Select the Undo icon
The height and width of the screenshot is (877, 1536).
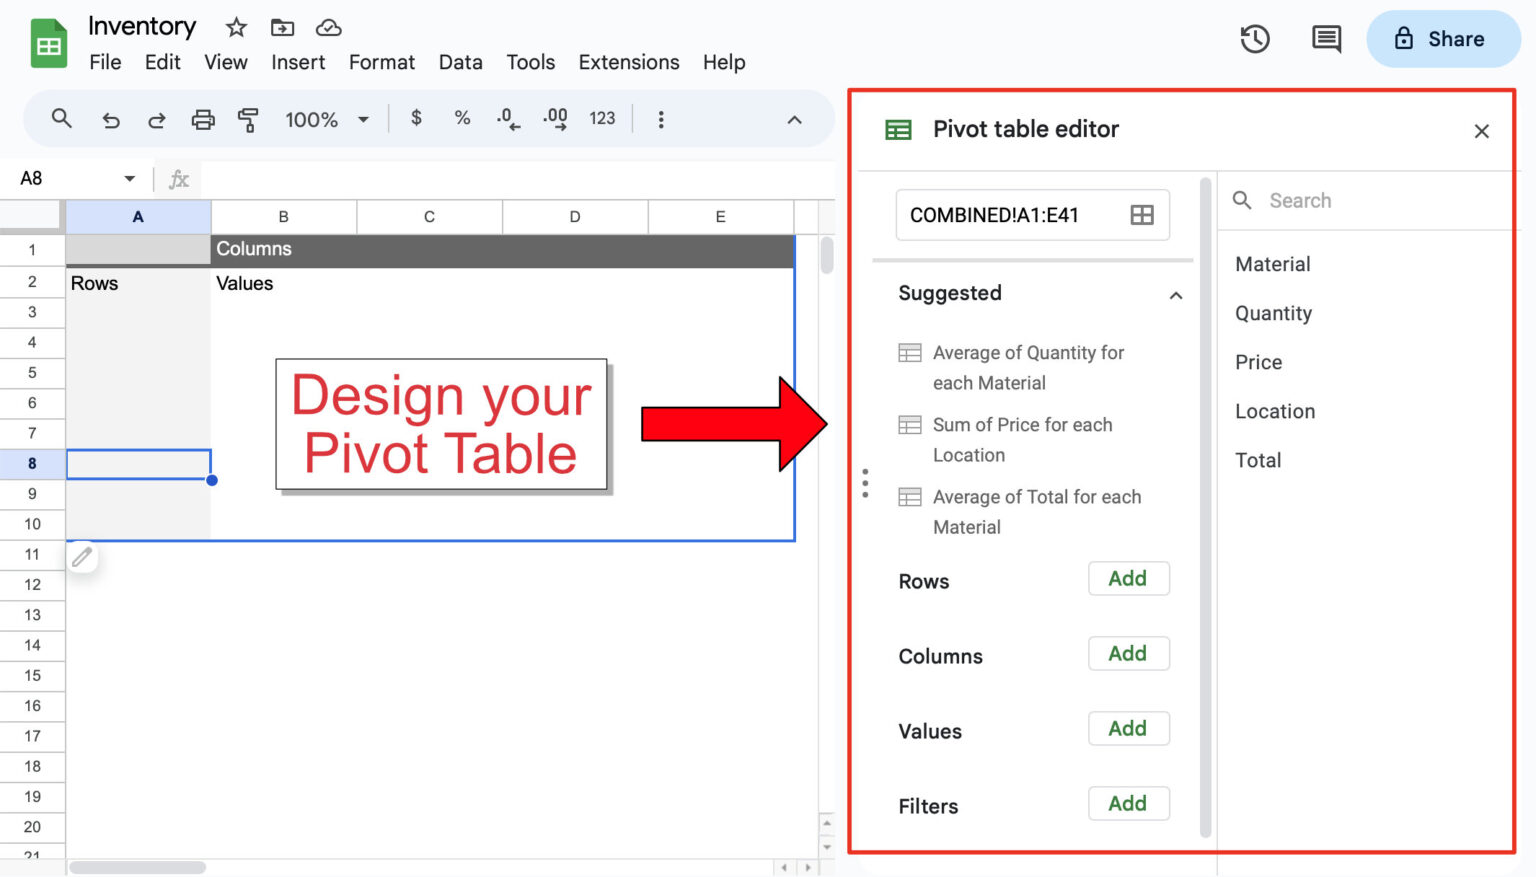[111, 119]
